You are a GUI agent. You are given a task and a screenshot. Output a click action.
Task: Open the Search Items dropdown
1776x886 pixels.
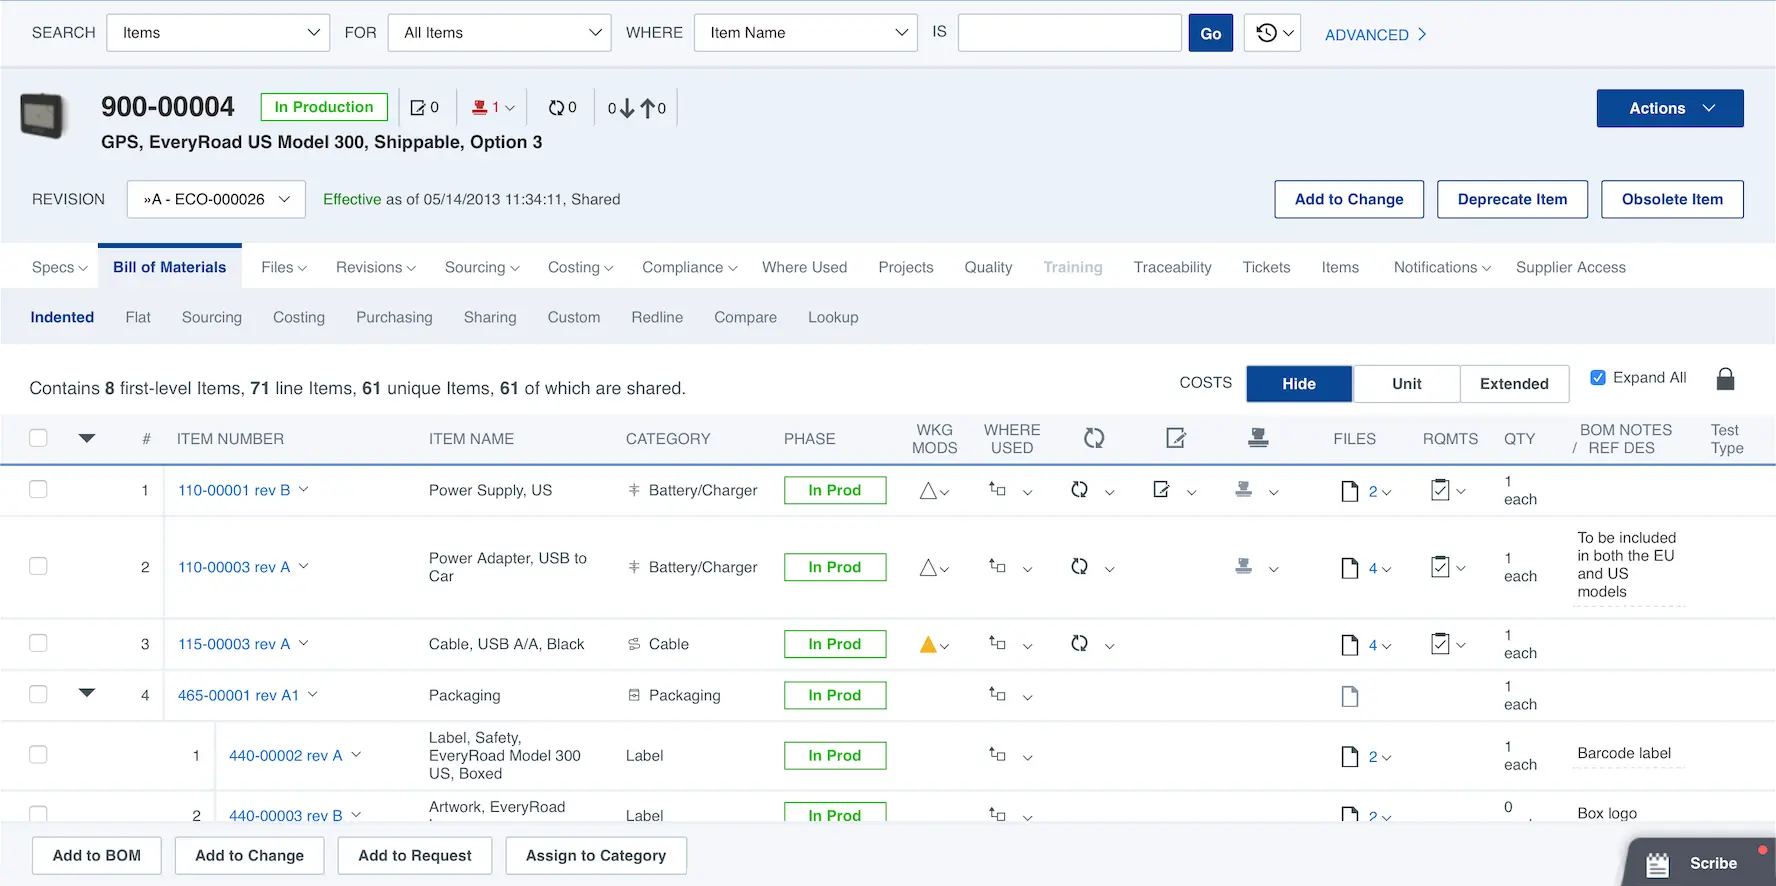(218, 33)
